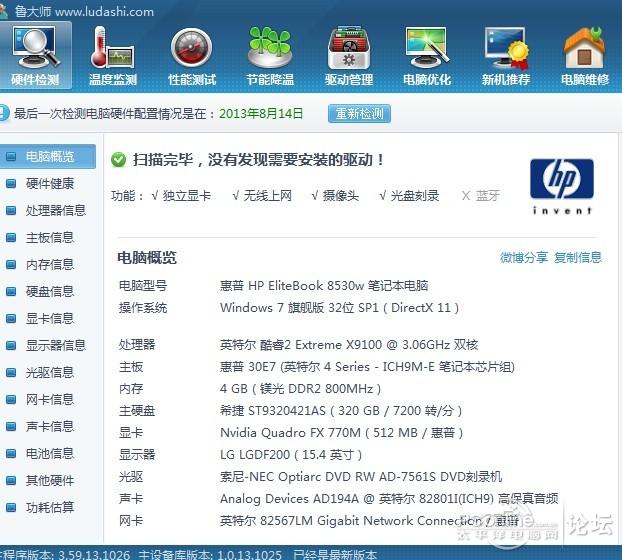The image size is (622, 560).
Task: Open 电池信息 in the sidebar
Action: click(50, 453)
